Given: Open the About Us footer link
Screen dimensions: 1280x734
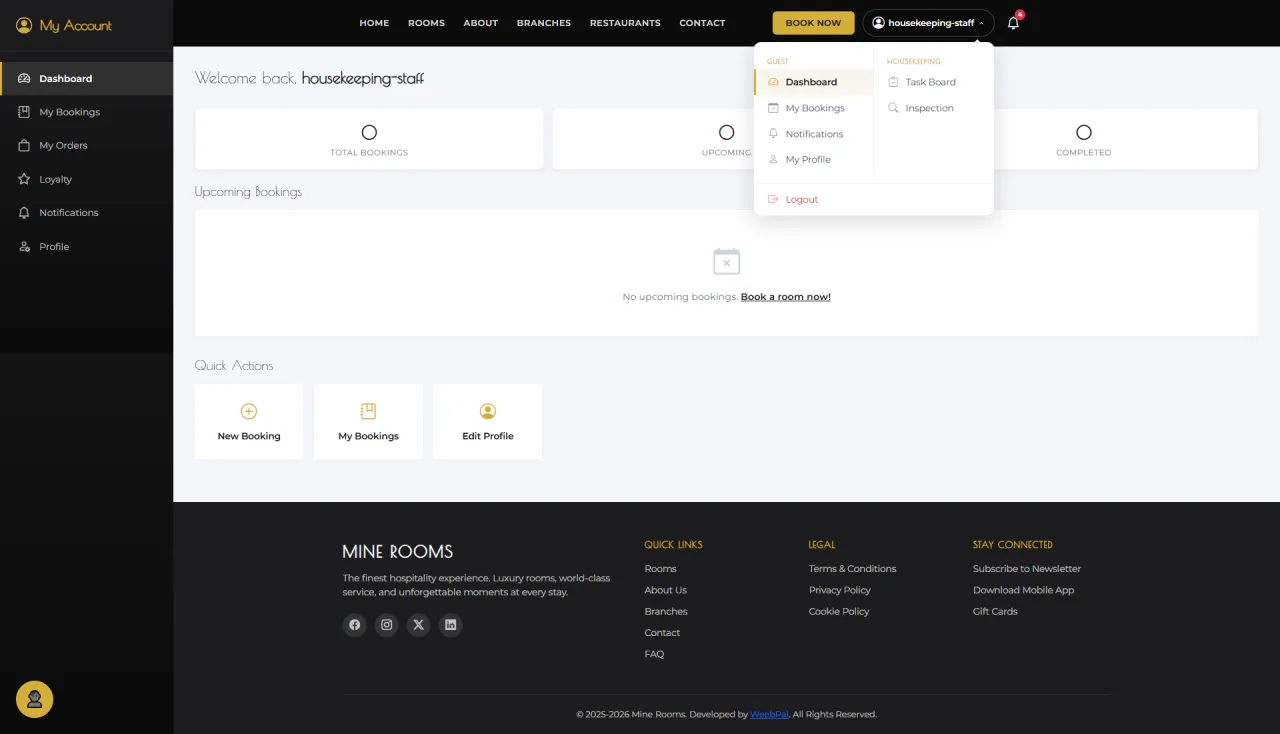Looking at the screenshot, I should (x=665, y=590).
